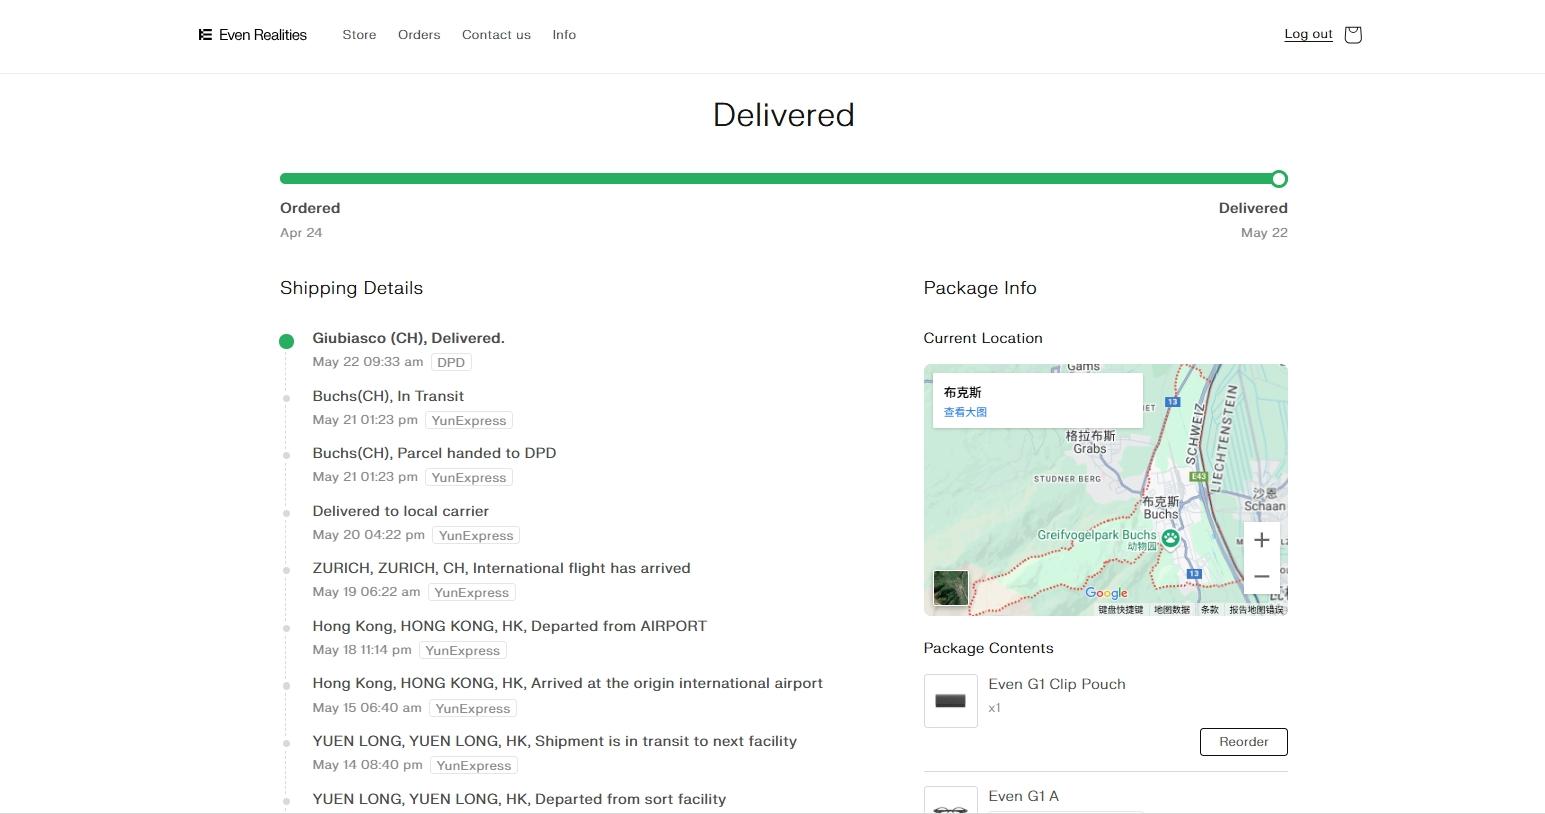Click YunExpress tag for origin airport arrival
1545x814 pixels.
(x=473, y=709)
